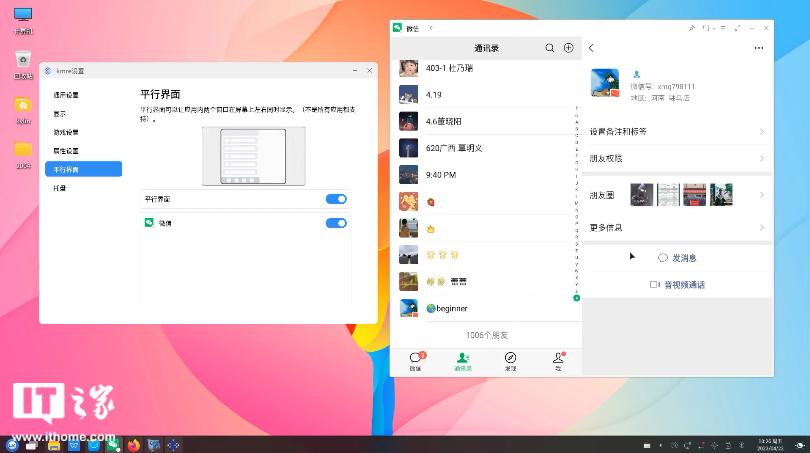Pin the WeChat window on top
The width and height of the screenshot is (810, 453).
coord(692,28)
